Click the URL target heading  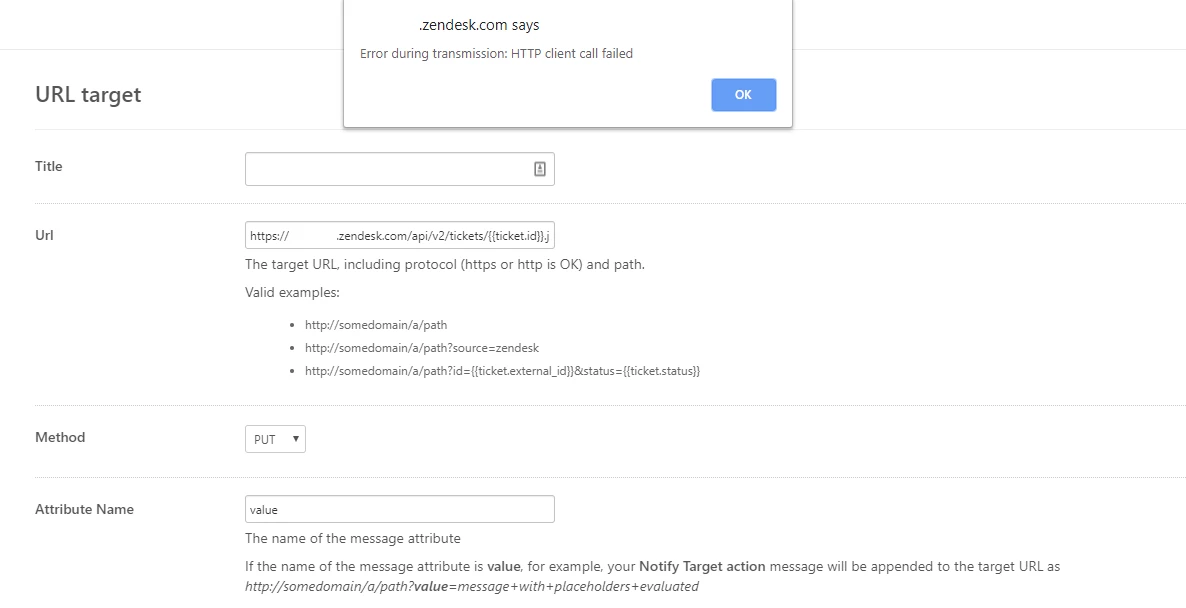tap(88, 95)
